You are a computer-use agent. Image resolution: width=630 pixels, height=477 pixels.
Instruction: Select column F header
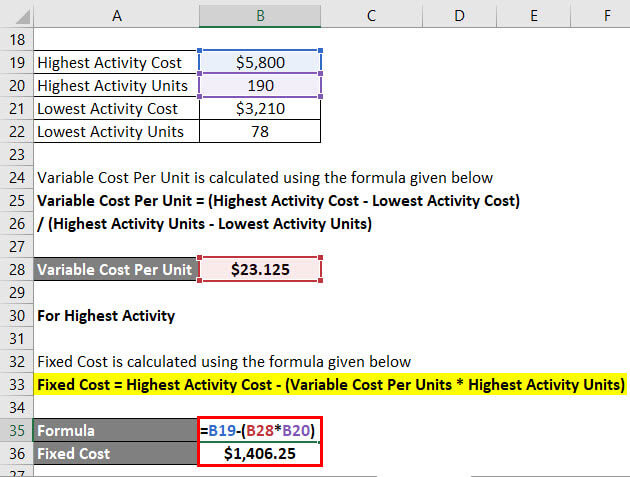600,16
